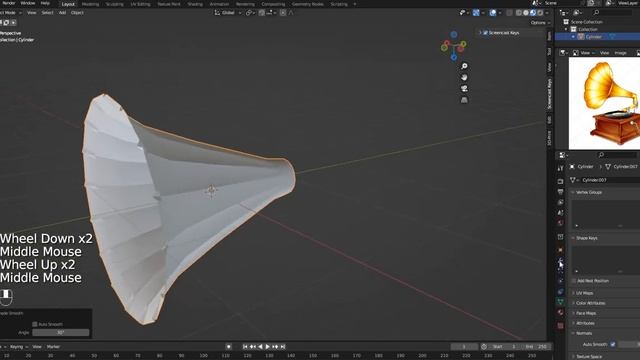Expand the Attributes panel
Screen dimensions: 640x360
click(585, 323)
